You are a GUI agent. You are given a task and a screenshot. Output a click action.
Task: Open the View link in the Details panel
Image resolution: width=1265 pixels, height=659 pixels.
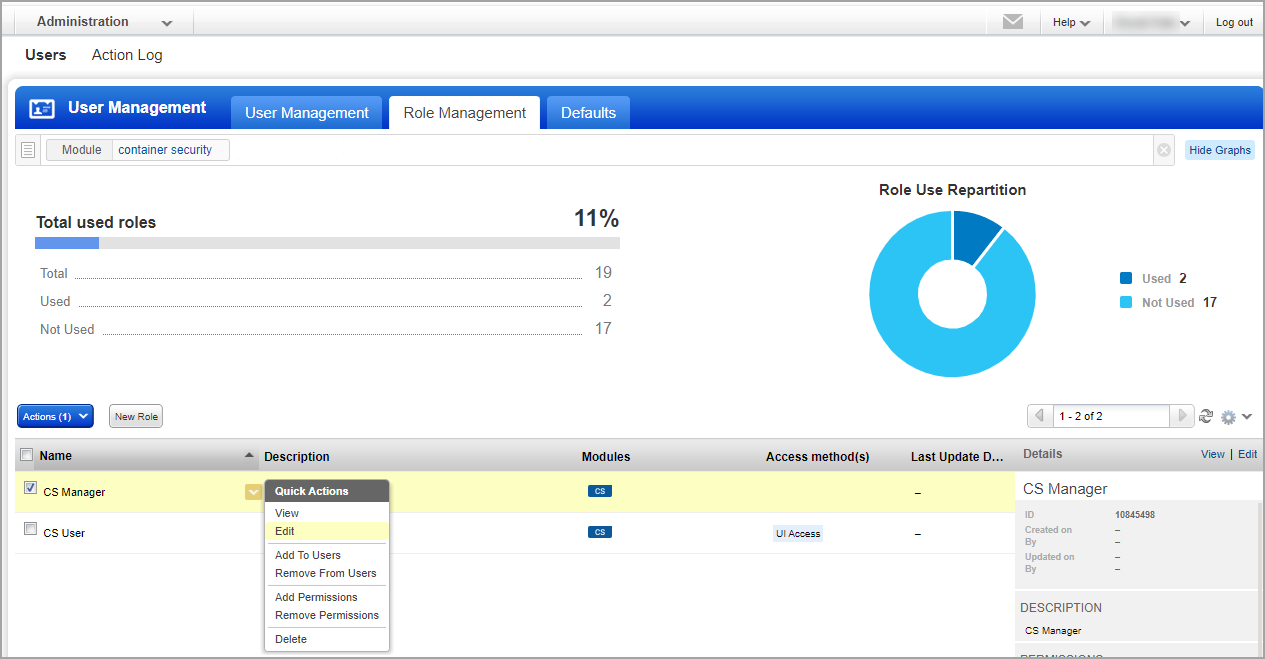[1212, 453]
